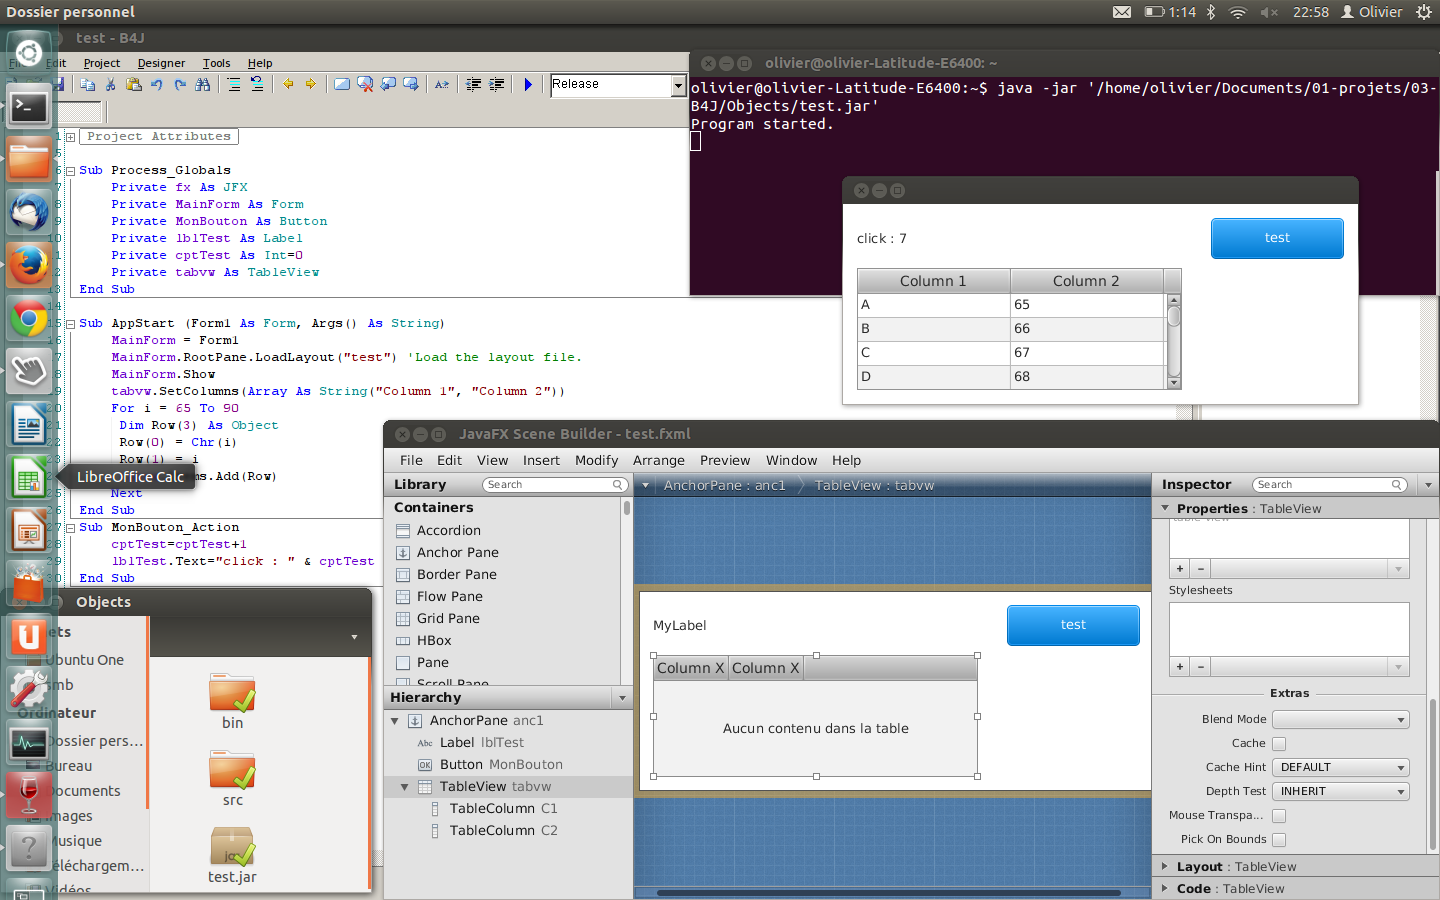Check the Pick On Bounds checkbox
Screen dimensions: 1440x900
point(1279,840)
